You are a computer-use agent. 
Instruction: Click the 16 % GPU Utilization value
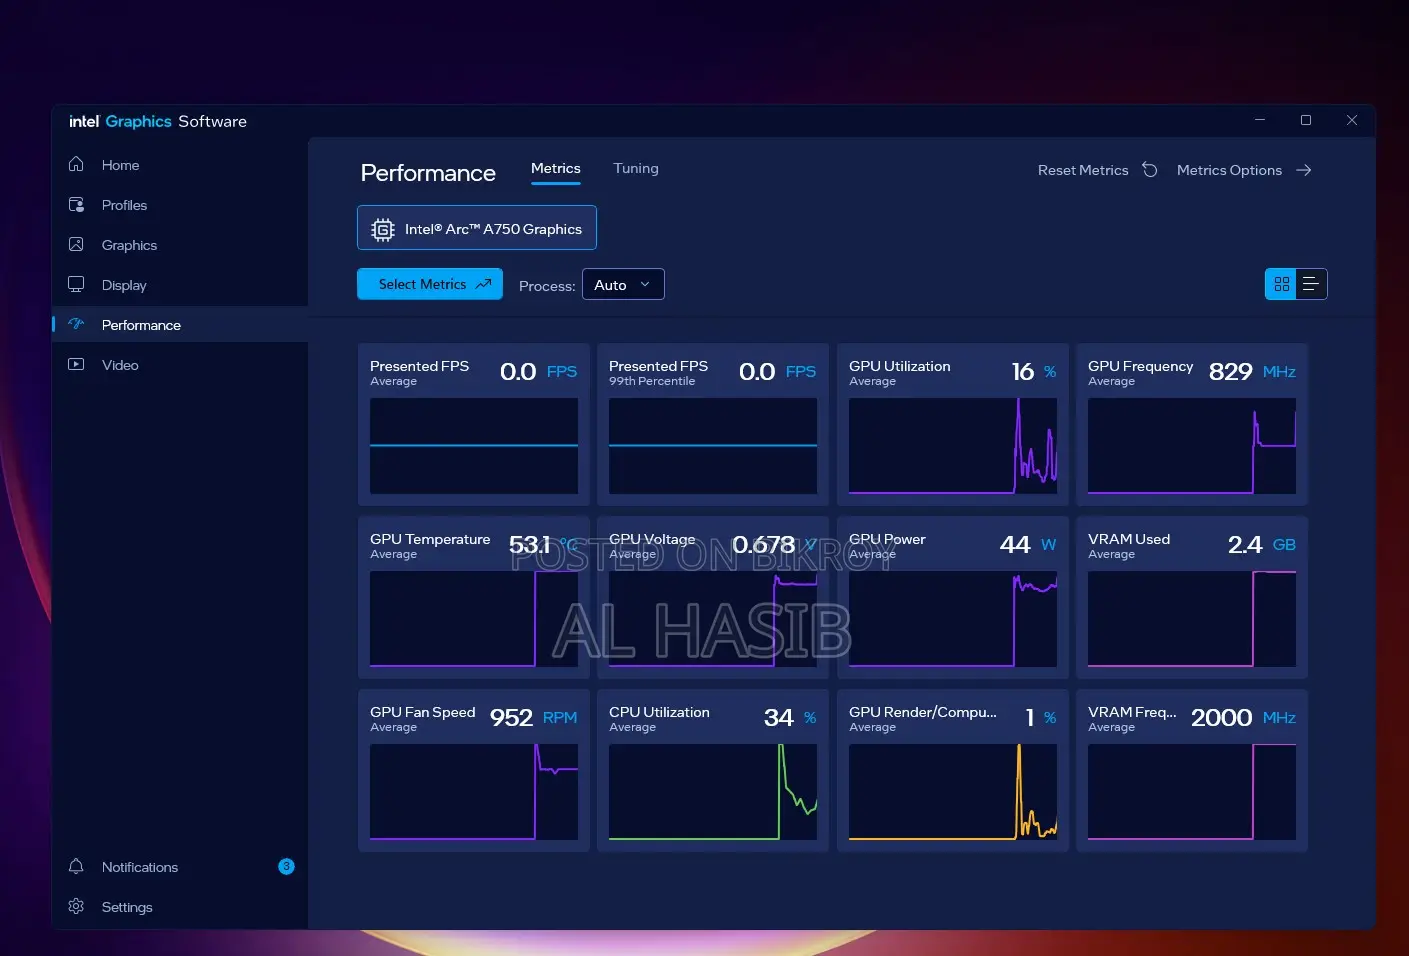pos(1034,372)
